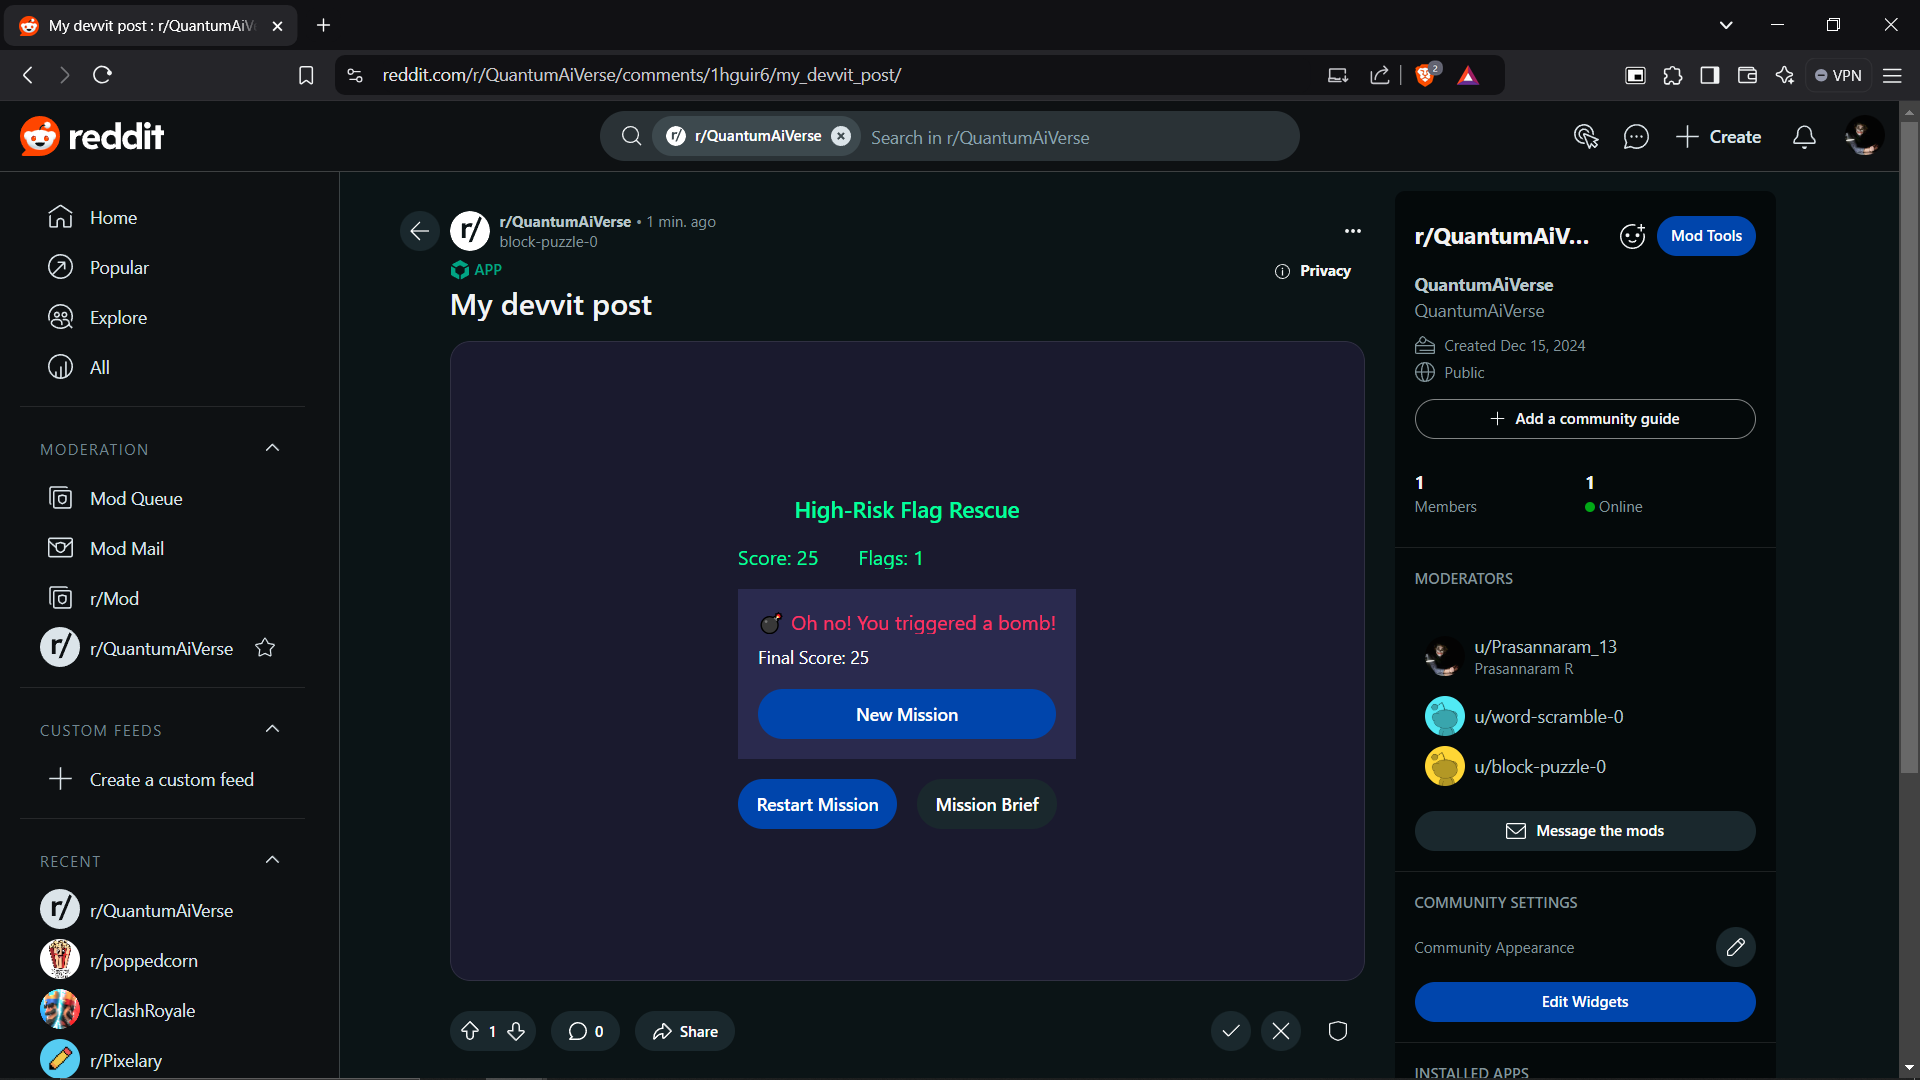
Task: Approve post with checkmark mod icon
Action: click(x=1231, y=1031)
